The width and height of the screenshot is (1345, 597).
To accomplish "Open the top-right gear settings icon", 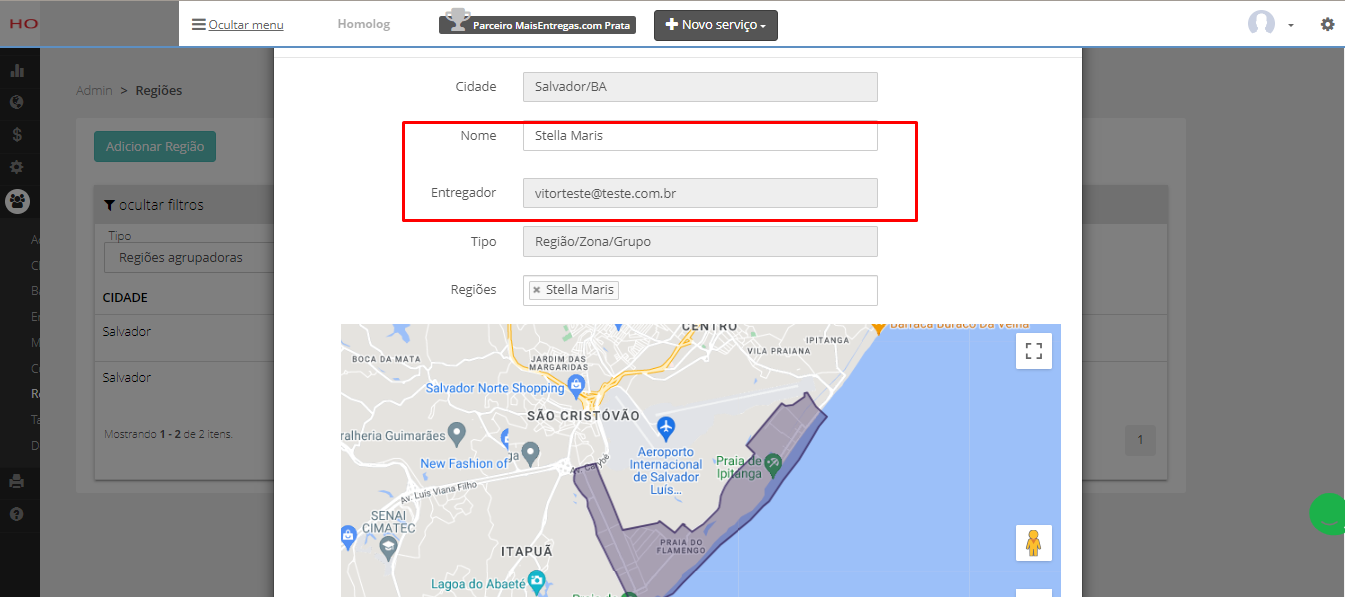I will click(1327, 24).
